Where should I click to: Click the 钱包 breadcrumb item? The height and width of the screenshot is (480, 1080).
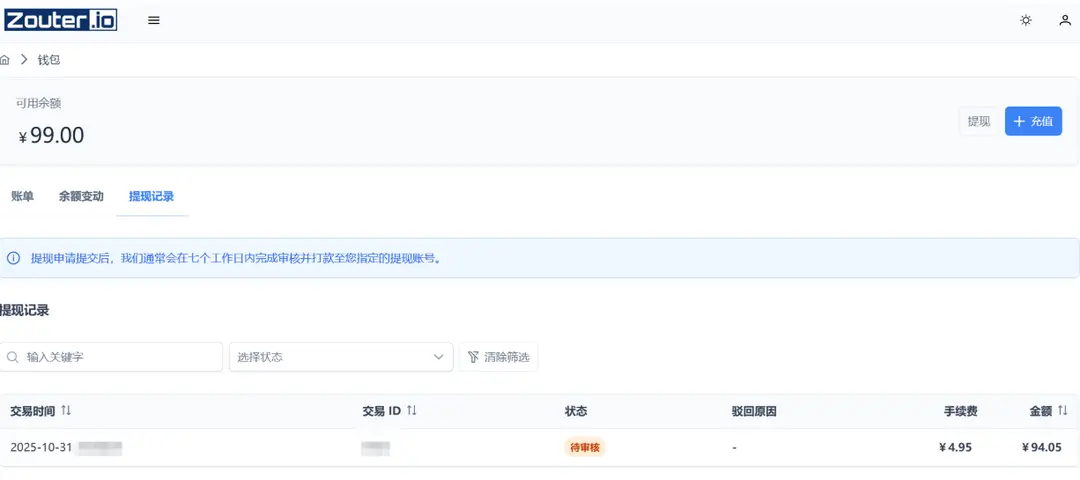tap(49, 60)
